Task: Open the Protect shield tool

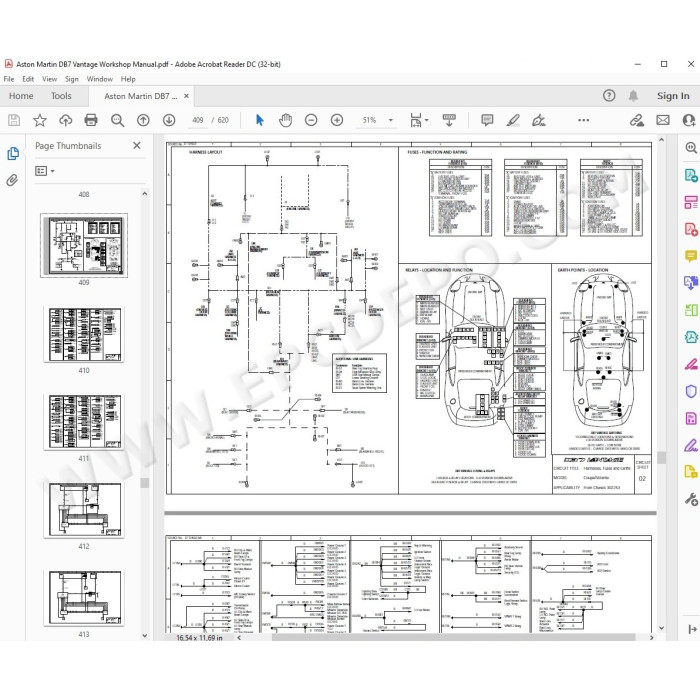Action: (x=691, y=392)
